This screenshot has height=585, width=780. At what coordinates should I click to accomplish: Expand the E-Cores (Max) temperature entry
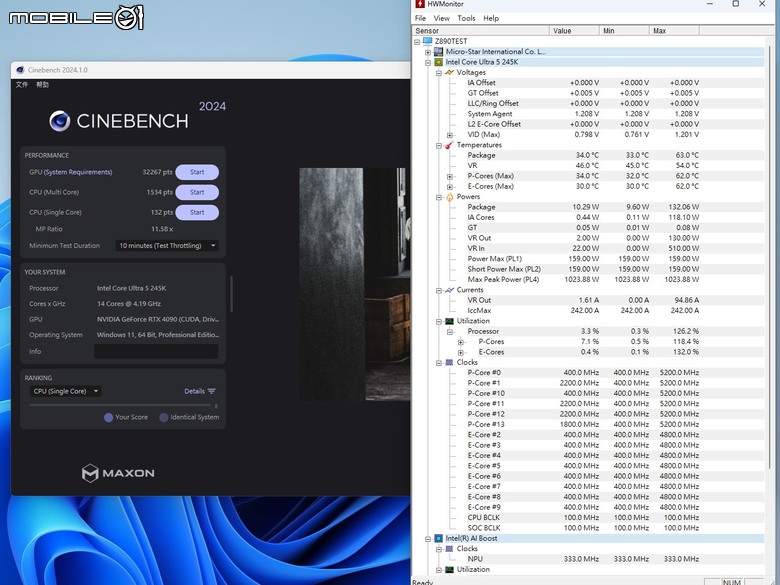450,187
